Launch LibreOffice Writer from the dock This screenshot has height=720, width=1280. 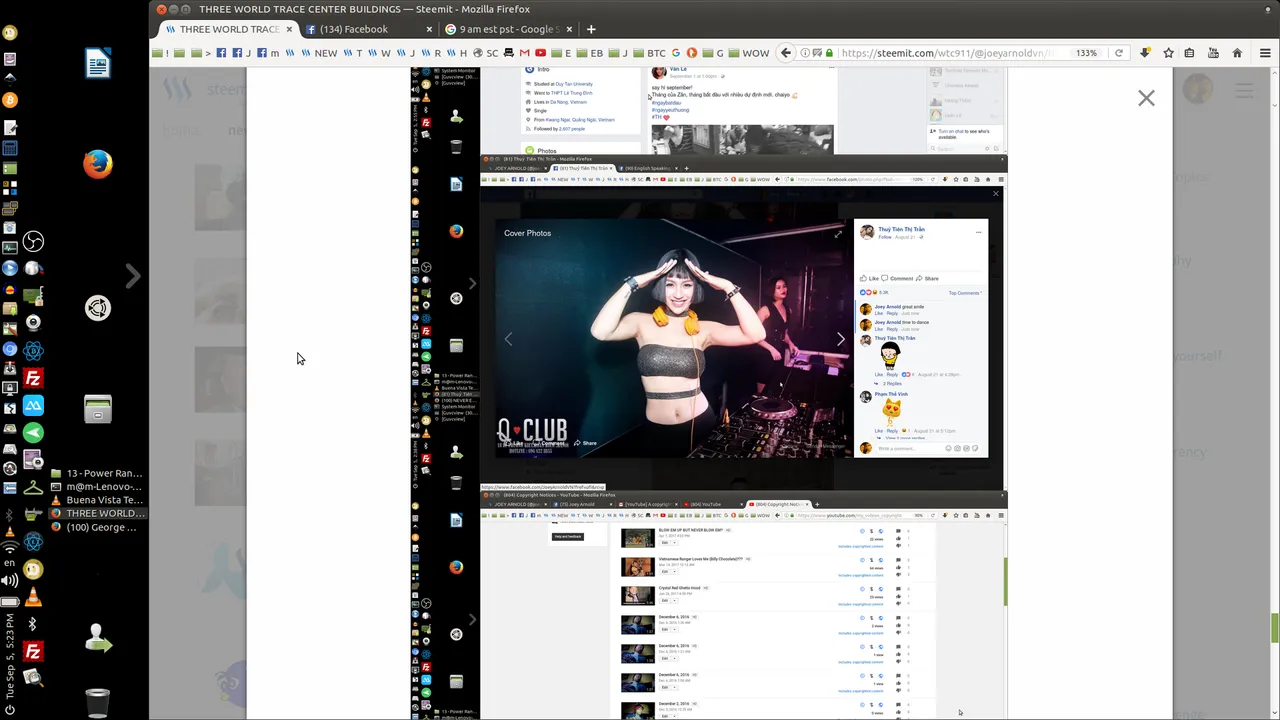pyautogui.click(x=98, y=65)
